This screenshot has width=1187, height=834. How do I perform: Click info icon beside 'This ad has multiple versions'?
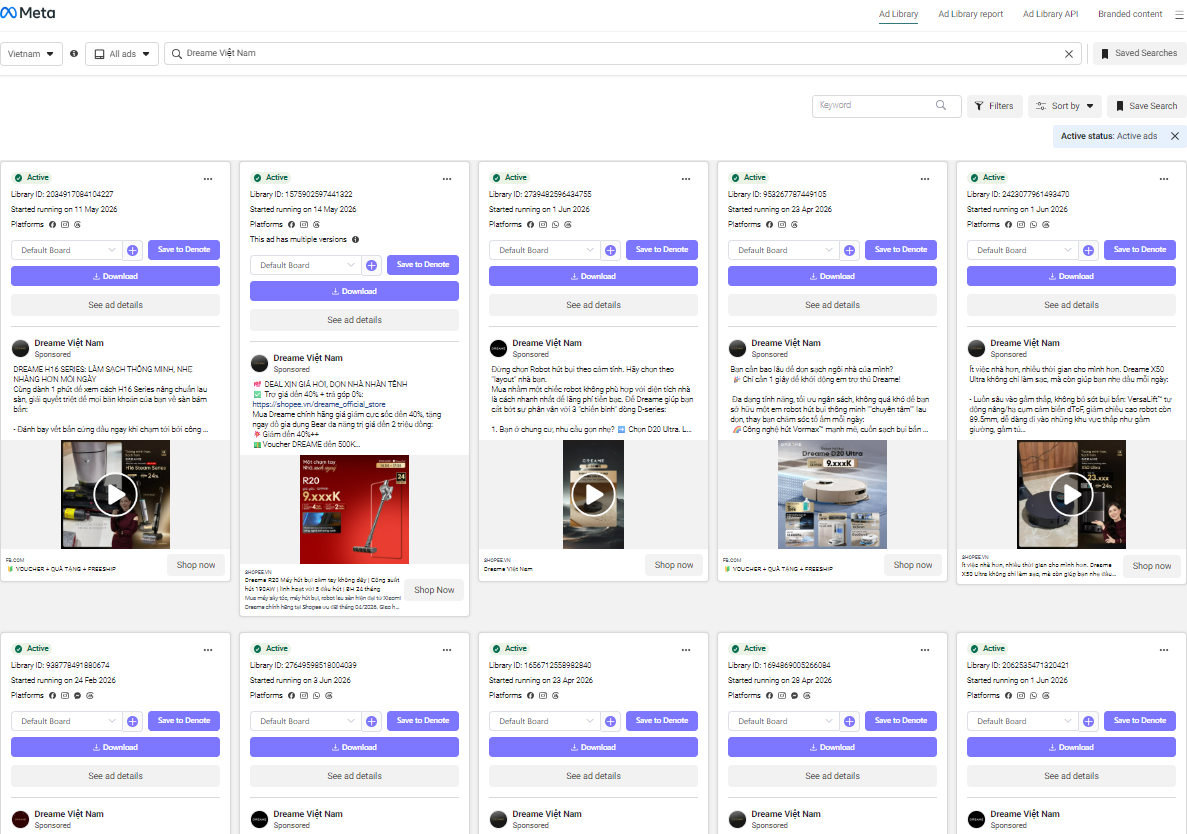point(356,239)
